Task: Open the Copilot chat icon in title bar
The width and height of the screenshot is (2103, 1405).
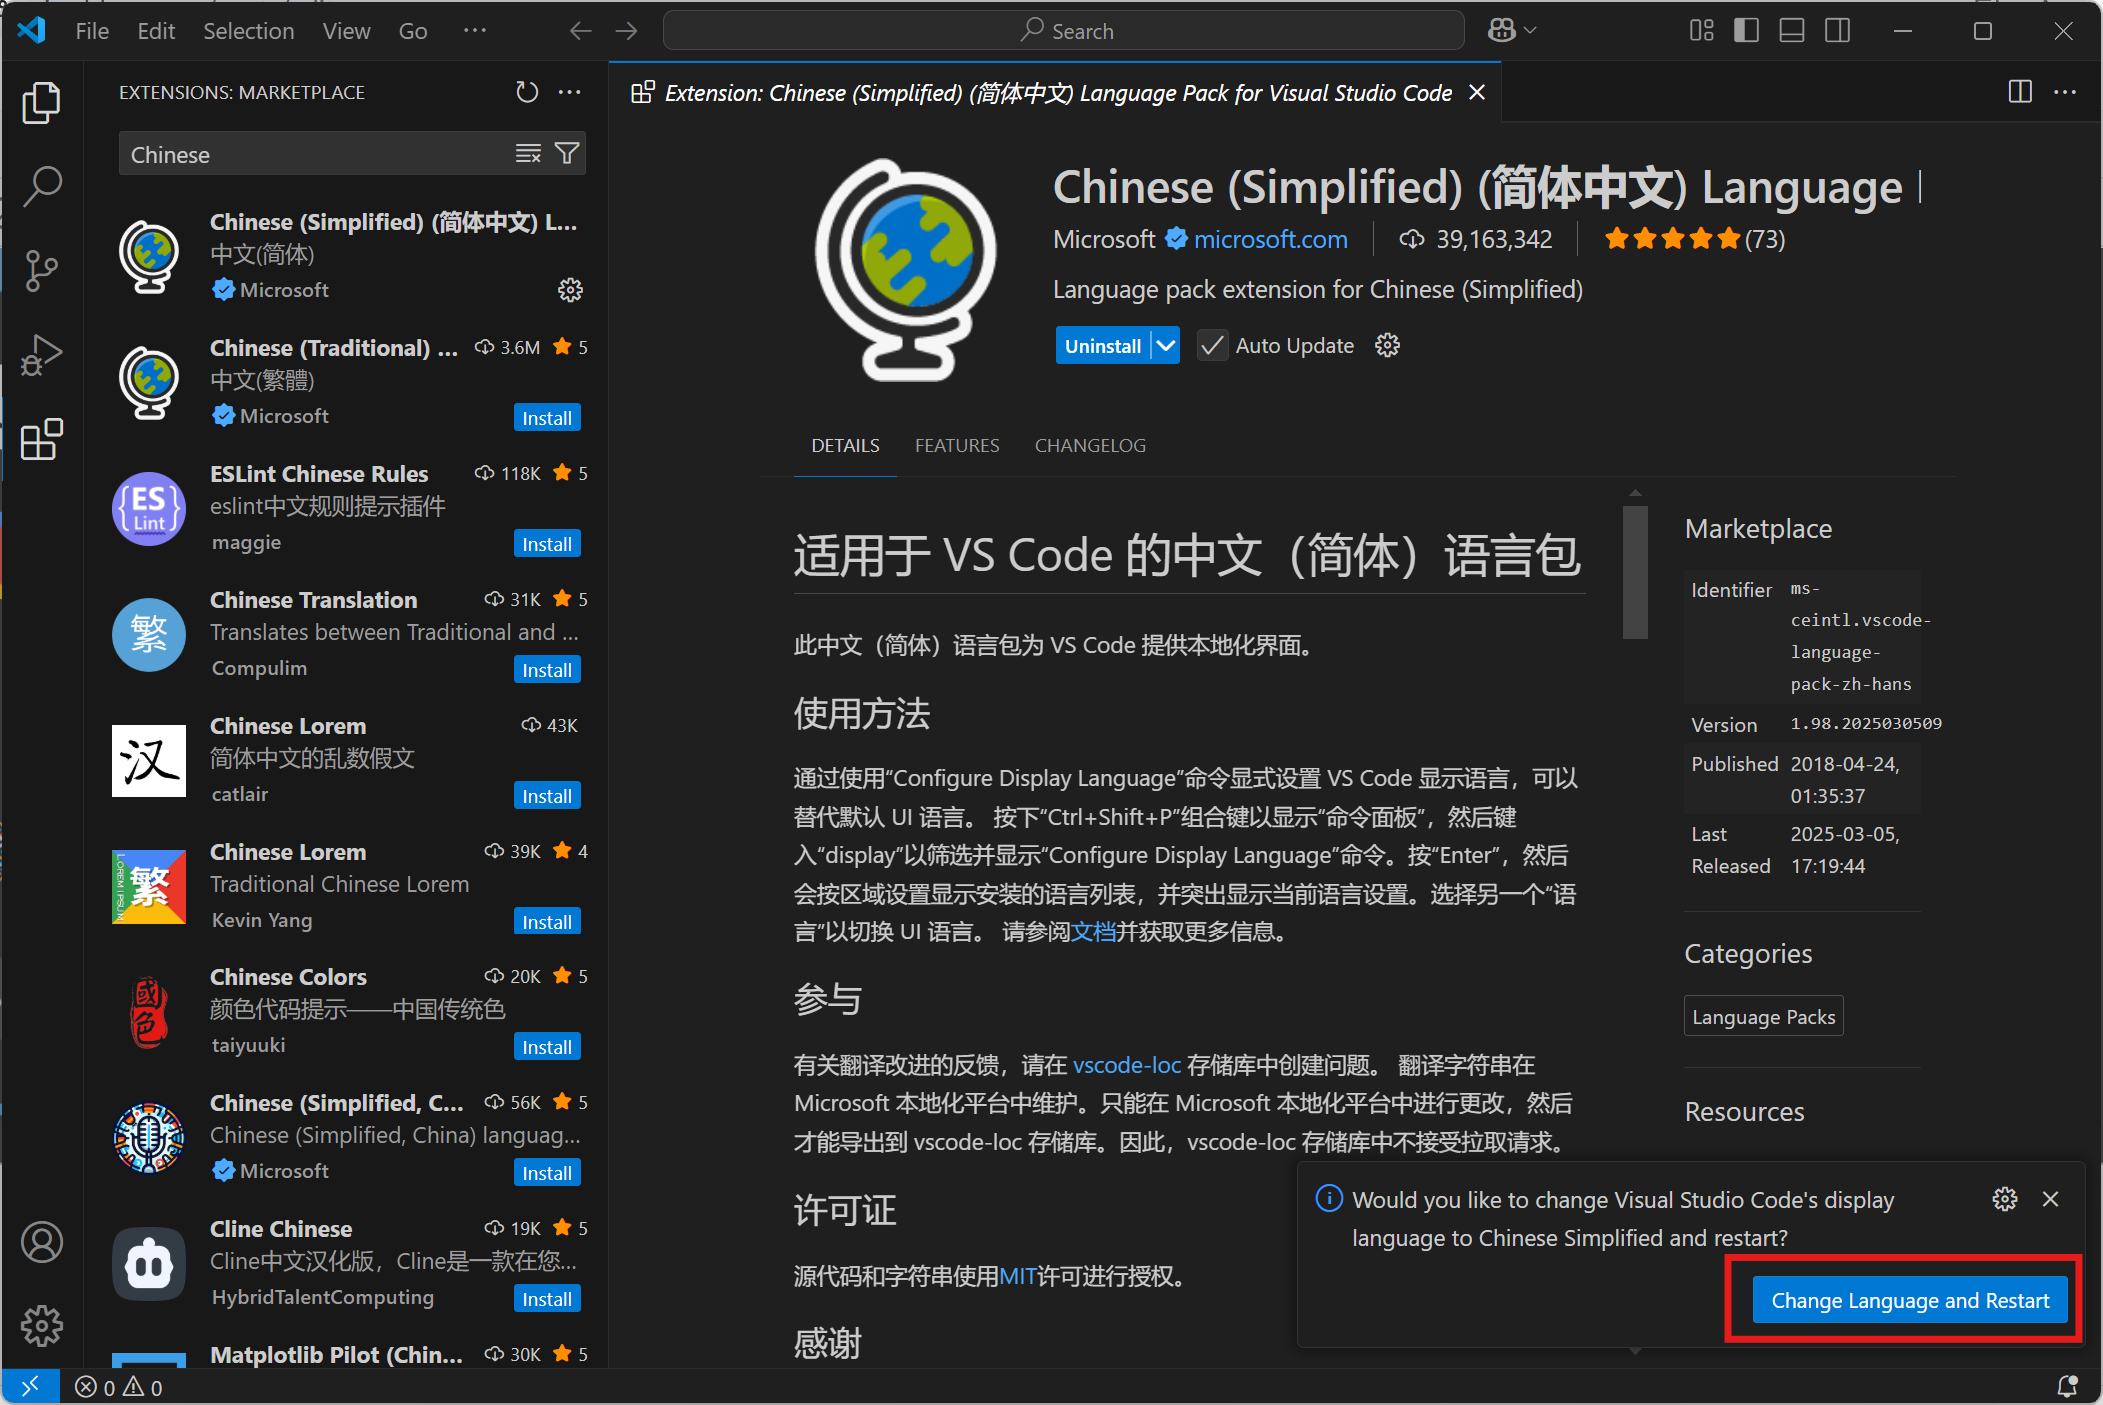Action: (1501, 31)
